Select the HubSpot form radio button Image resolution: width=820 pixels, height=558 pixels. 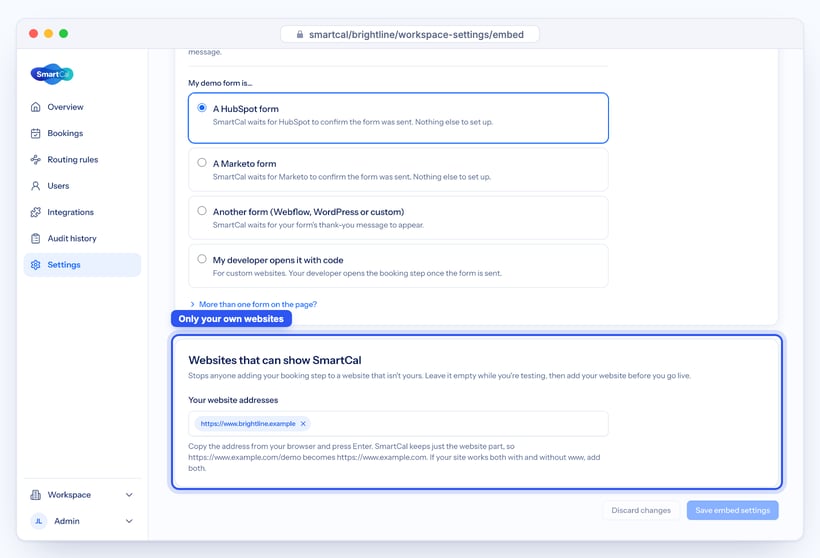coord(202,108)
